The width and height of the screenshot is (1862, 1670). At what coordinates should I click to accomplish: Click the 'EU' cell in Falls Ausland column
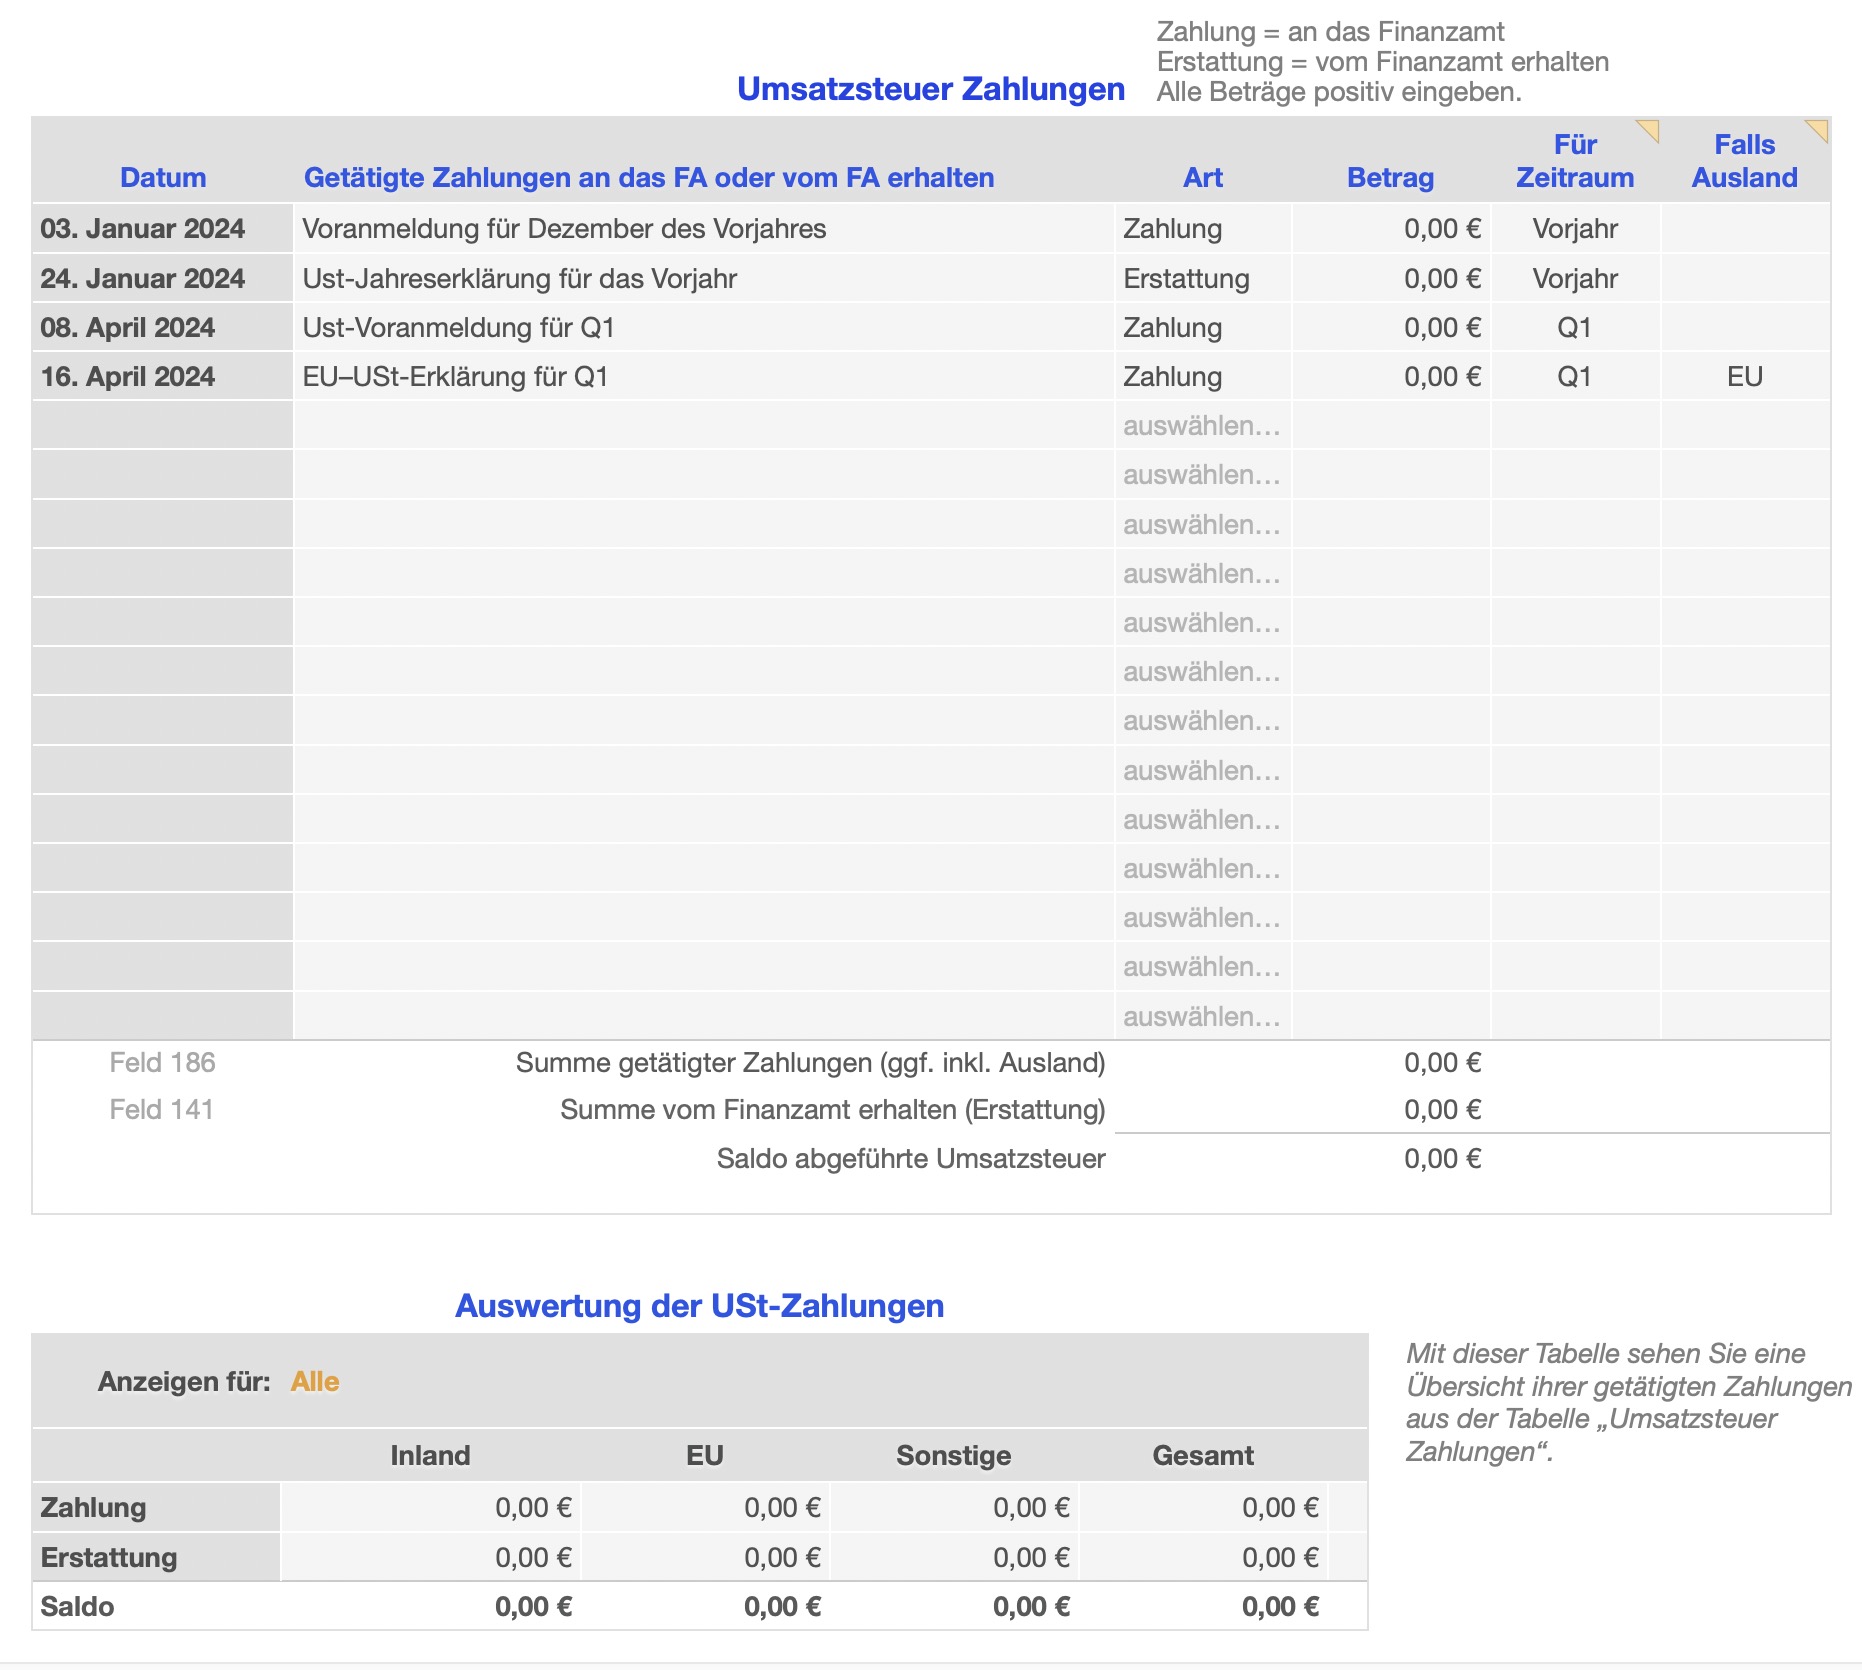[1744, 377]
